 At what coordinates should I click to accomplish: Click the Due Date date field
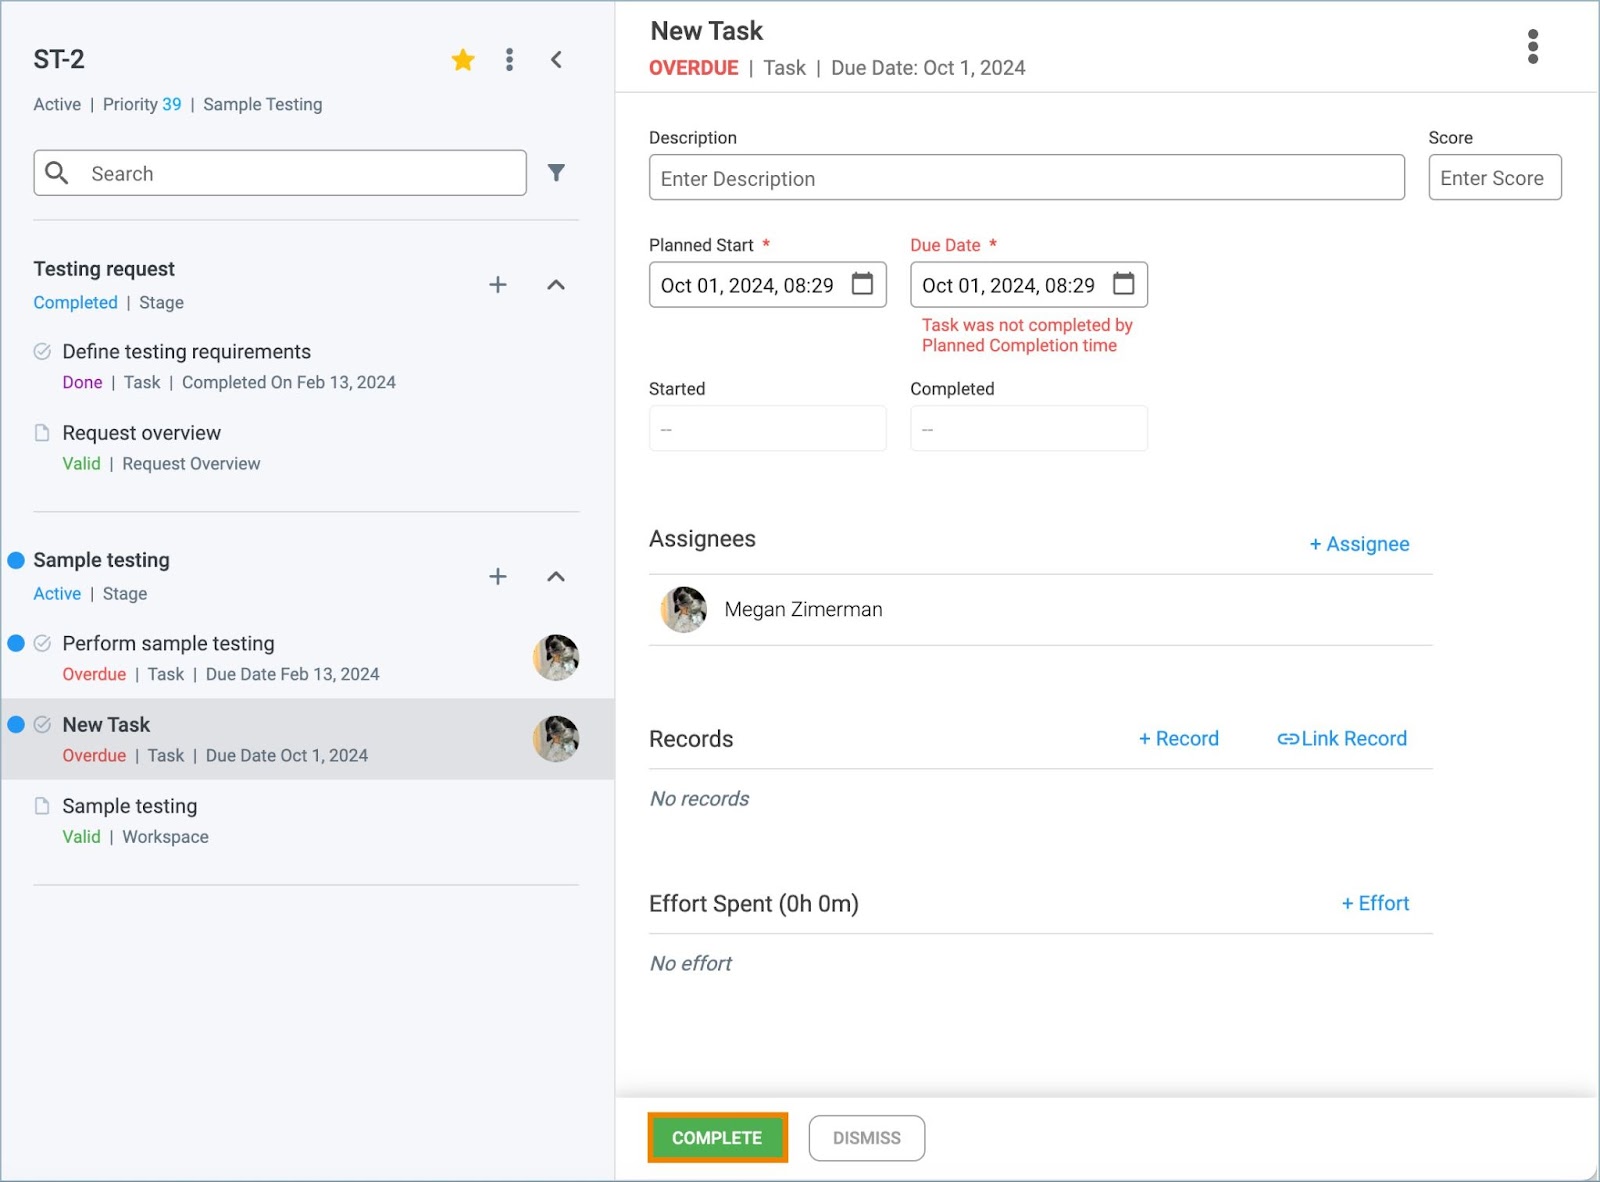point(1029,285)
